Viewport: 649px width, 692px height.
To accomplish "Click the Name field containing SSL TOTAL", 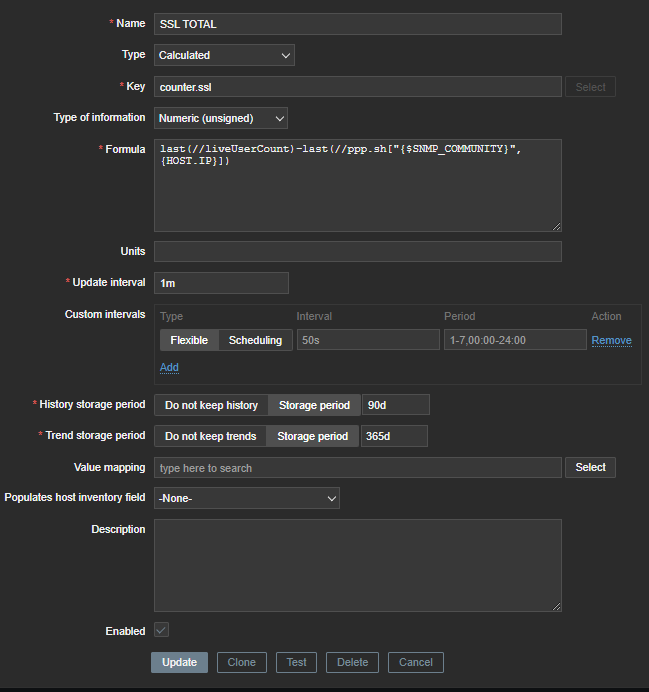I will [x=357, y=24].
